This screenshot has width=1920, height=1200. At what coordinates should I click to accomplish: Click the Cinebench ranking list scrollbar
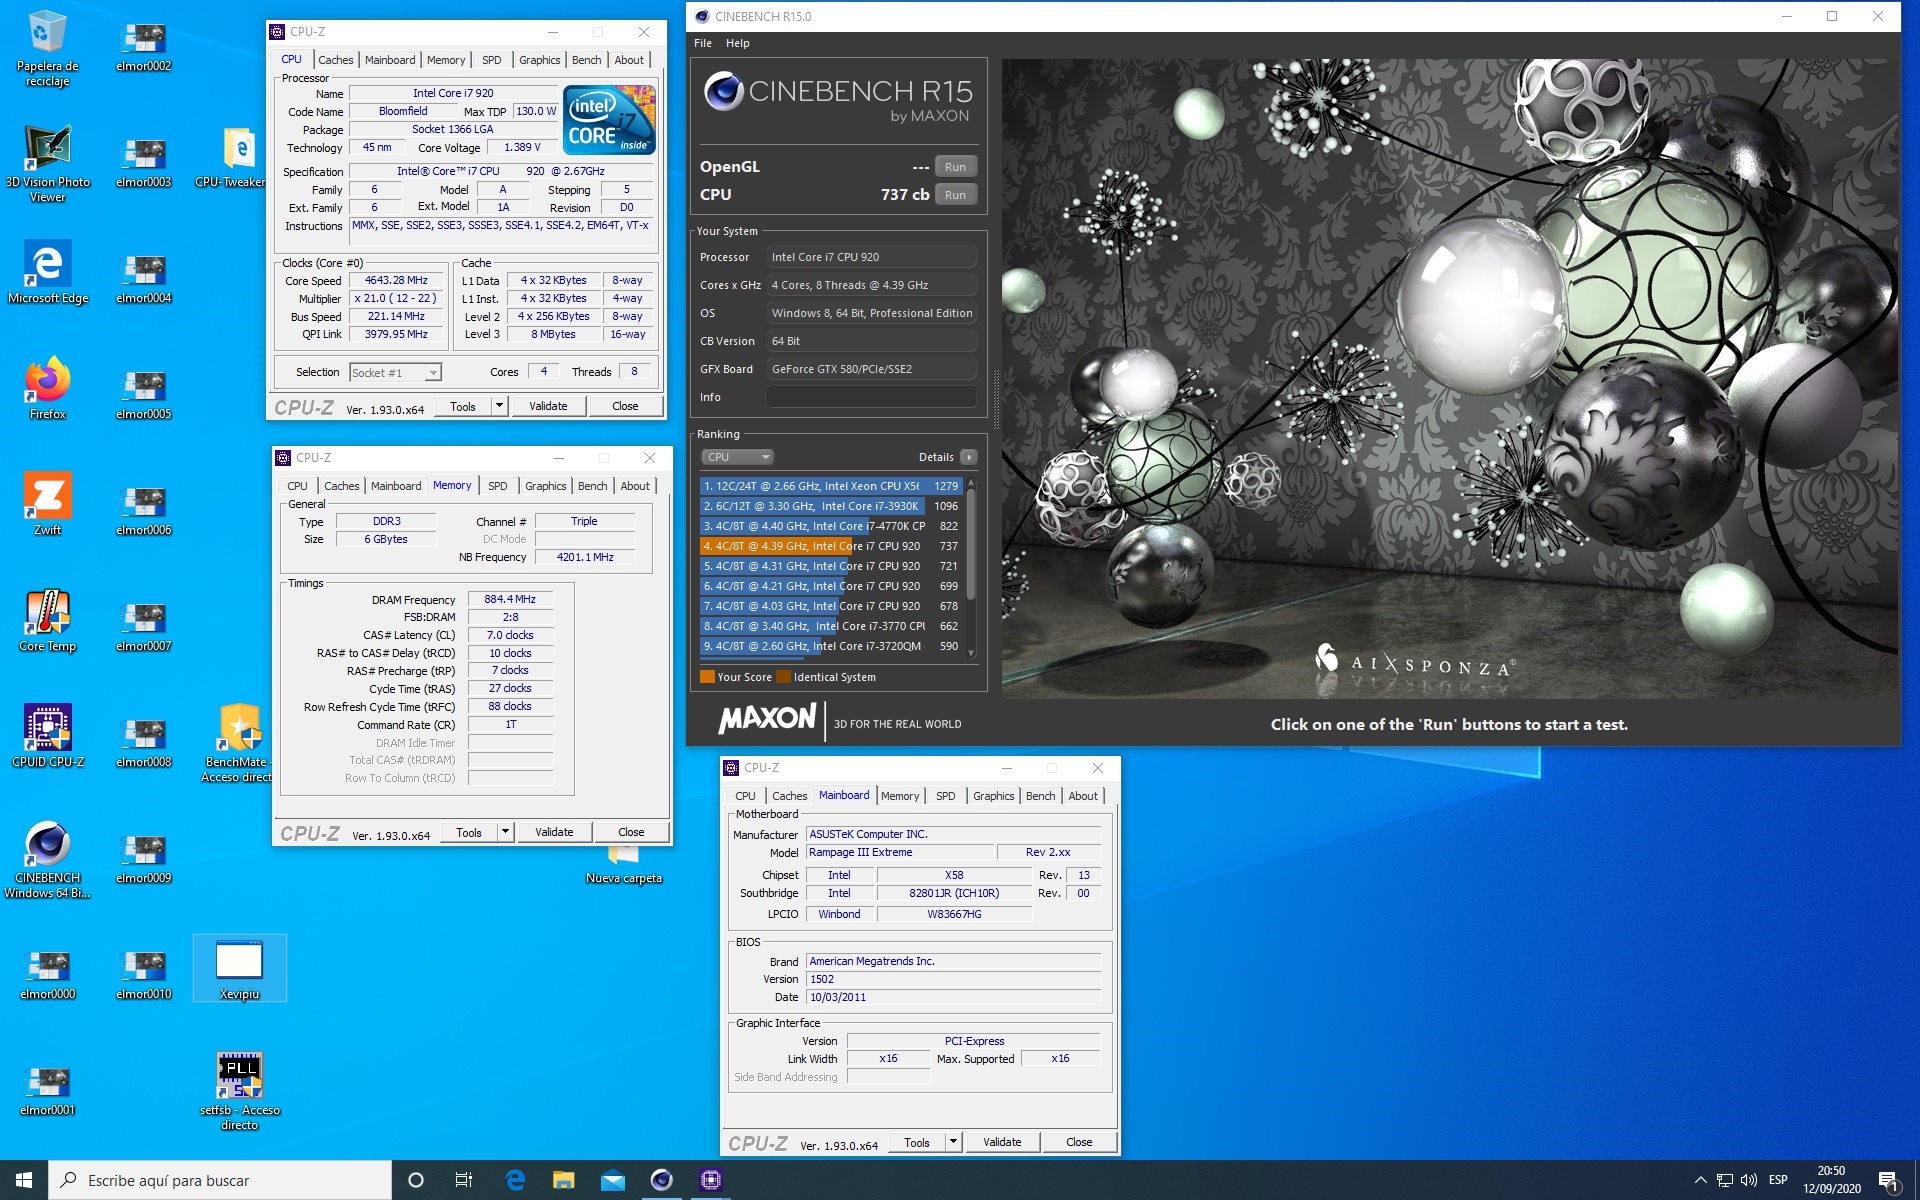pyautogui.click(x=971, y=566)
